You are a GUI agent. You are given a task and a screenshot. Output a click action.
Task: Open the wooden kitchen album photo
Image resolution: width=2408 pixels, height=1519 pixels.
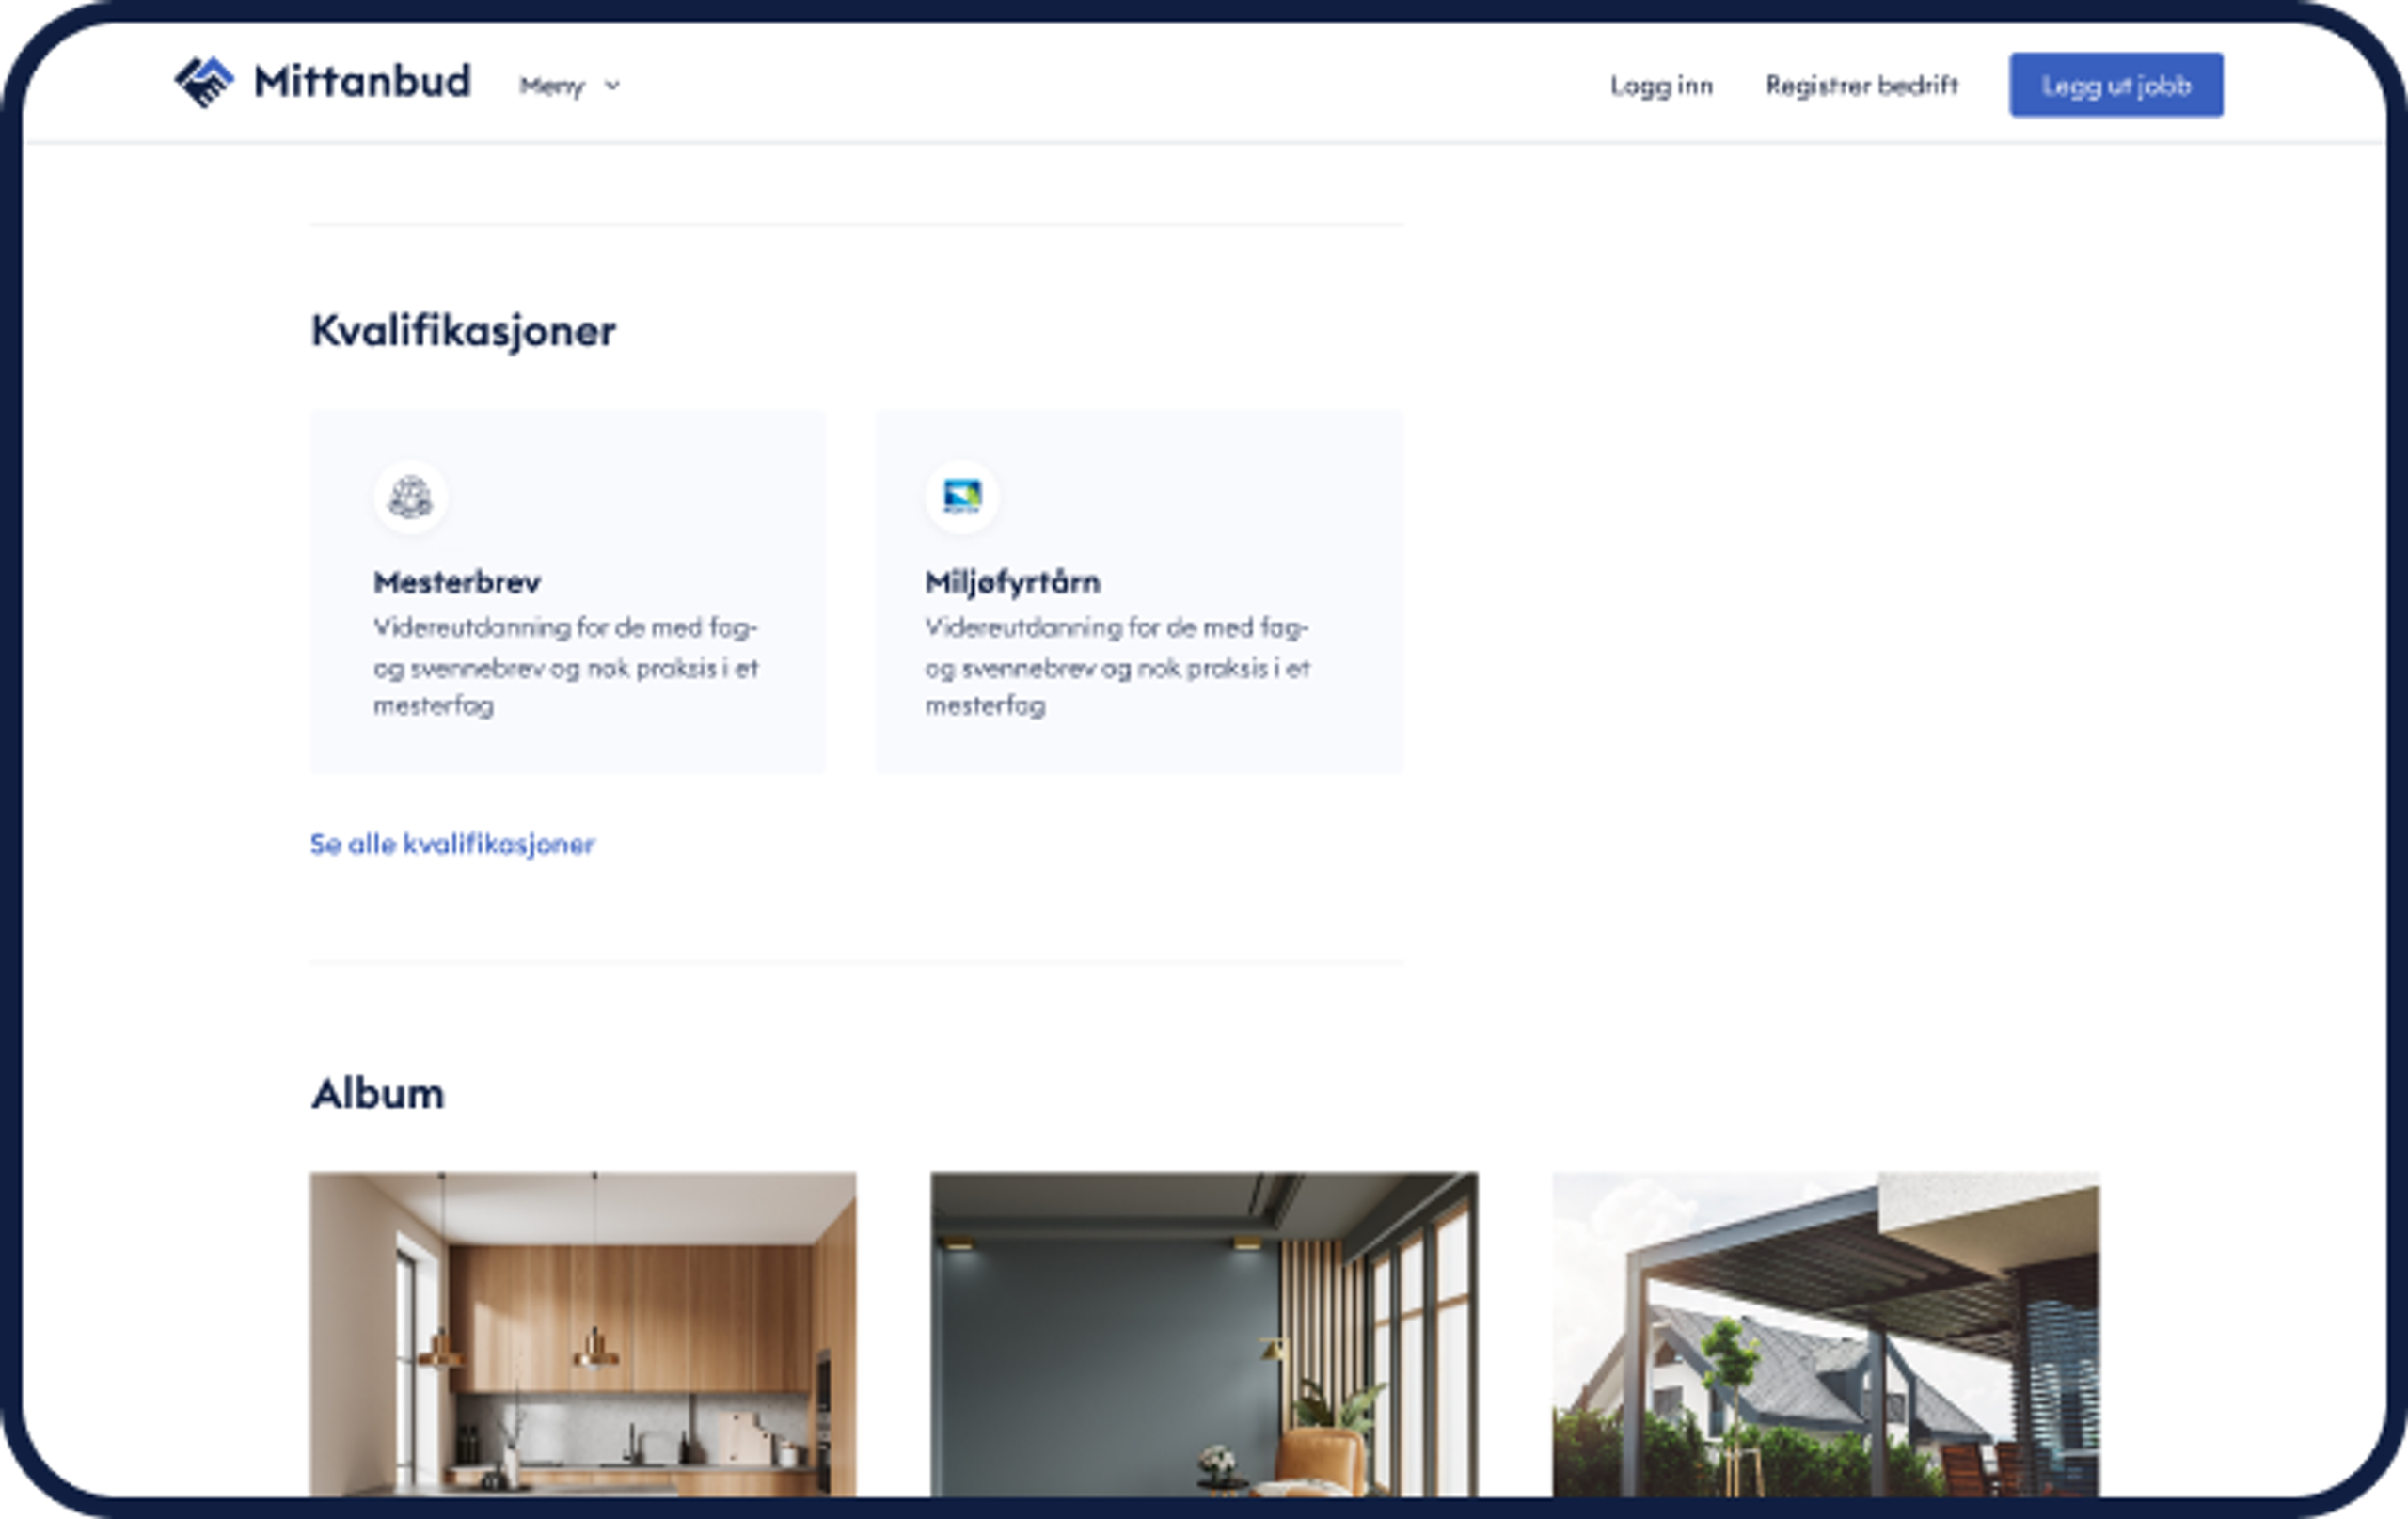pos(583,1334)
